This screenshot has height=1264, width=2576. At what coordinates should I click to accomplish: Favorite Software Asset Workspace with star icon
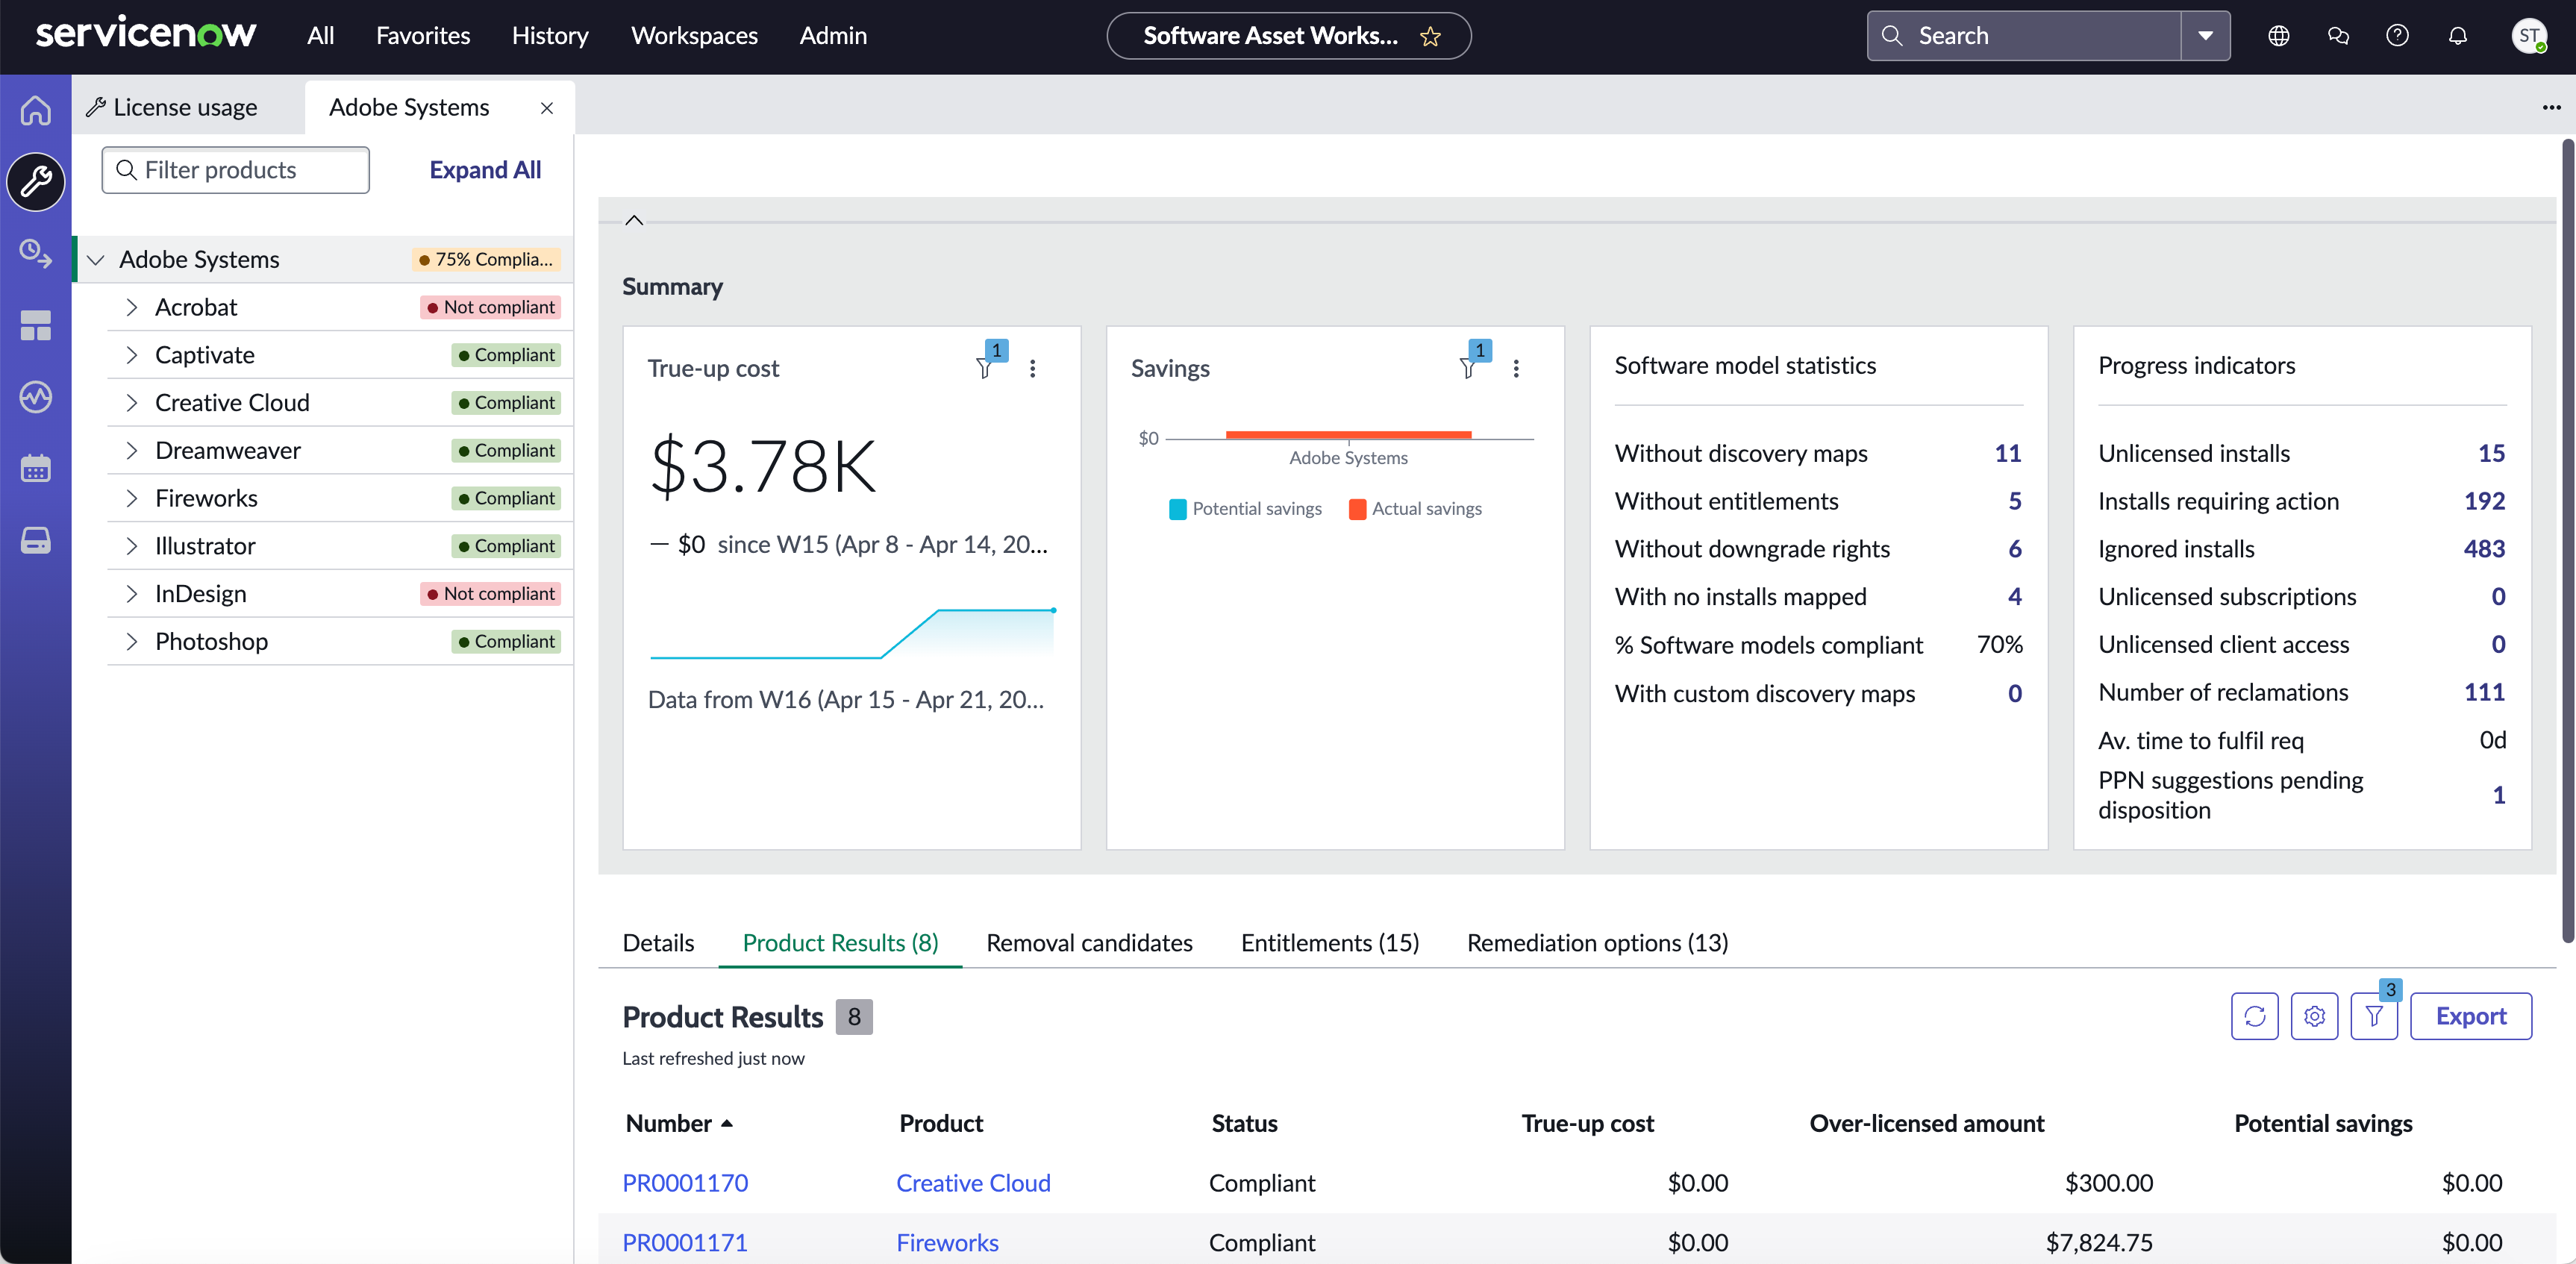click(x=1430, y=36)
